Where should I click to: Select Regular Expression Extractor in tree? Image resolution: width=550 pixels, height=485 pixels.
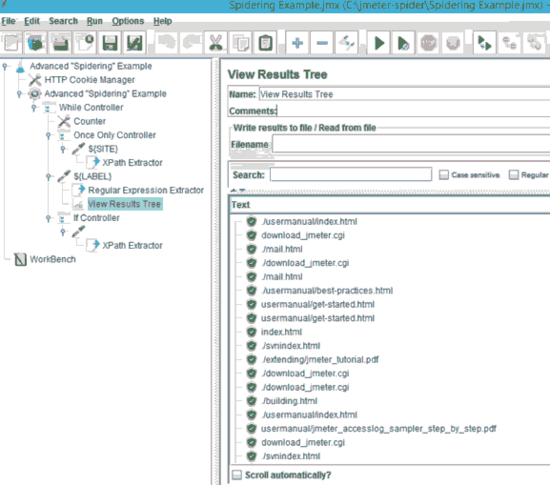(146, 190)
